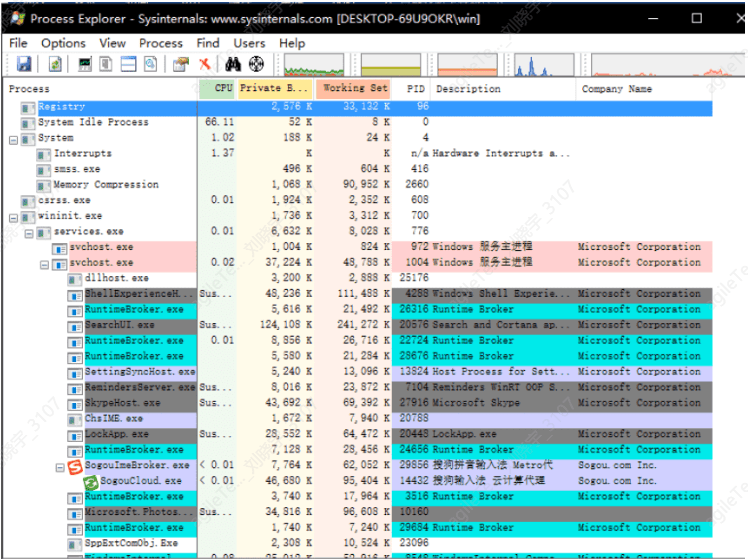This screenshot has height=560, width=748.
Task: Click the SogouImeBroker.exe red S icon
Action: point(75,466)
